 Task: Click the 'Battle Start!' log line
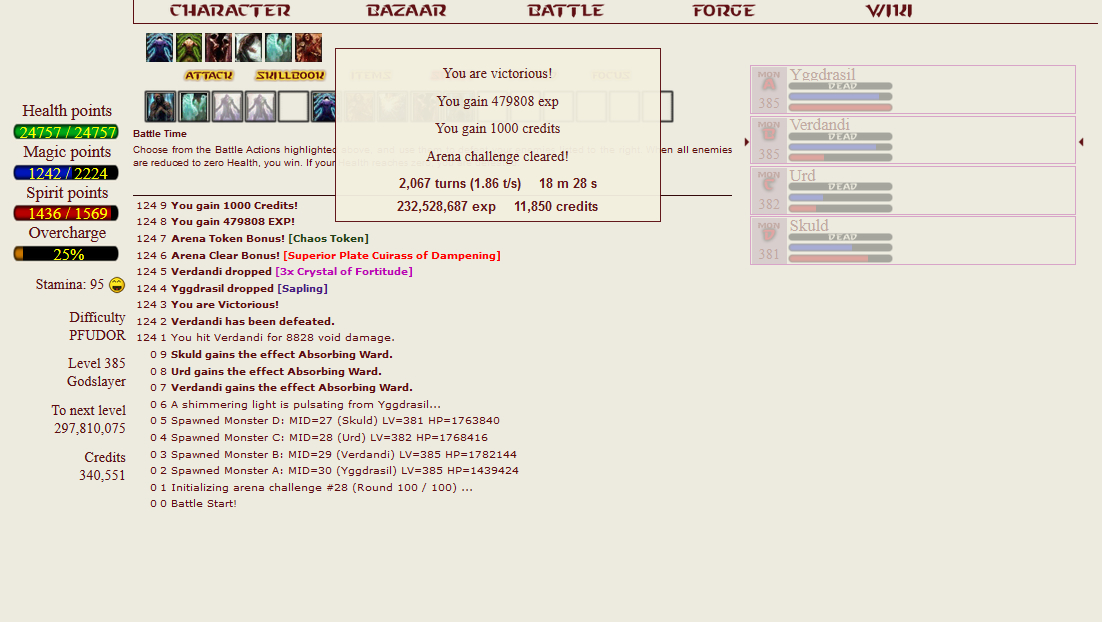click(x=204, y=503)
